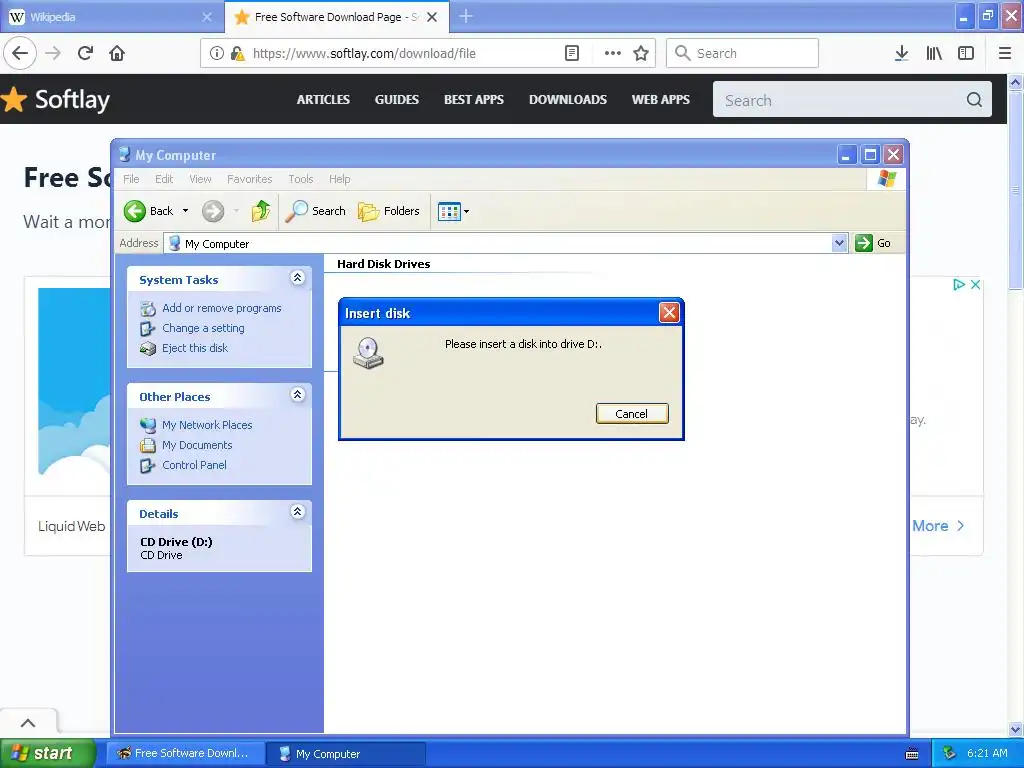Reload the Softlay page
The height and width of the screenshot is (768, 1024).
(86, 53)
